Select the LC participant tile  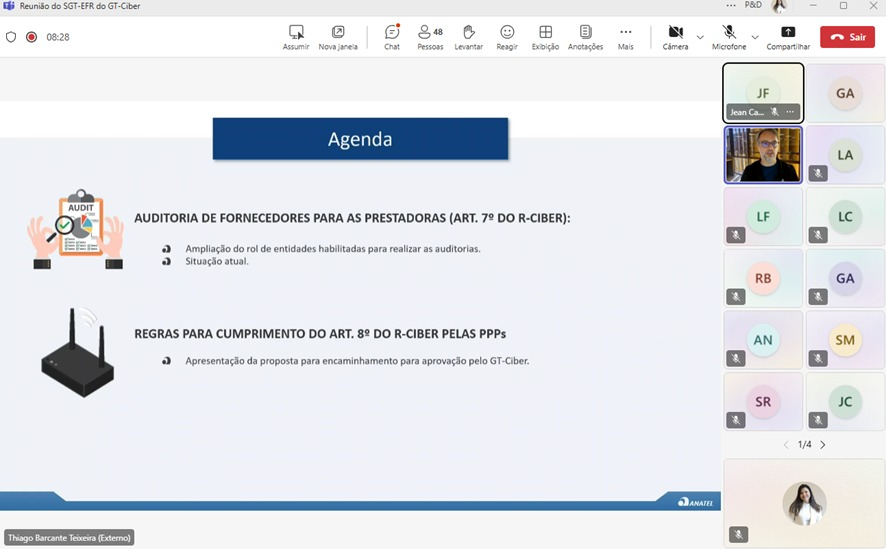[845, 216]
